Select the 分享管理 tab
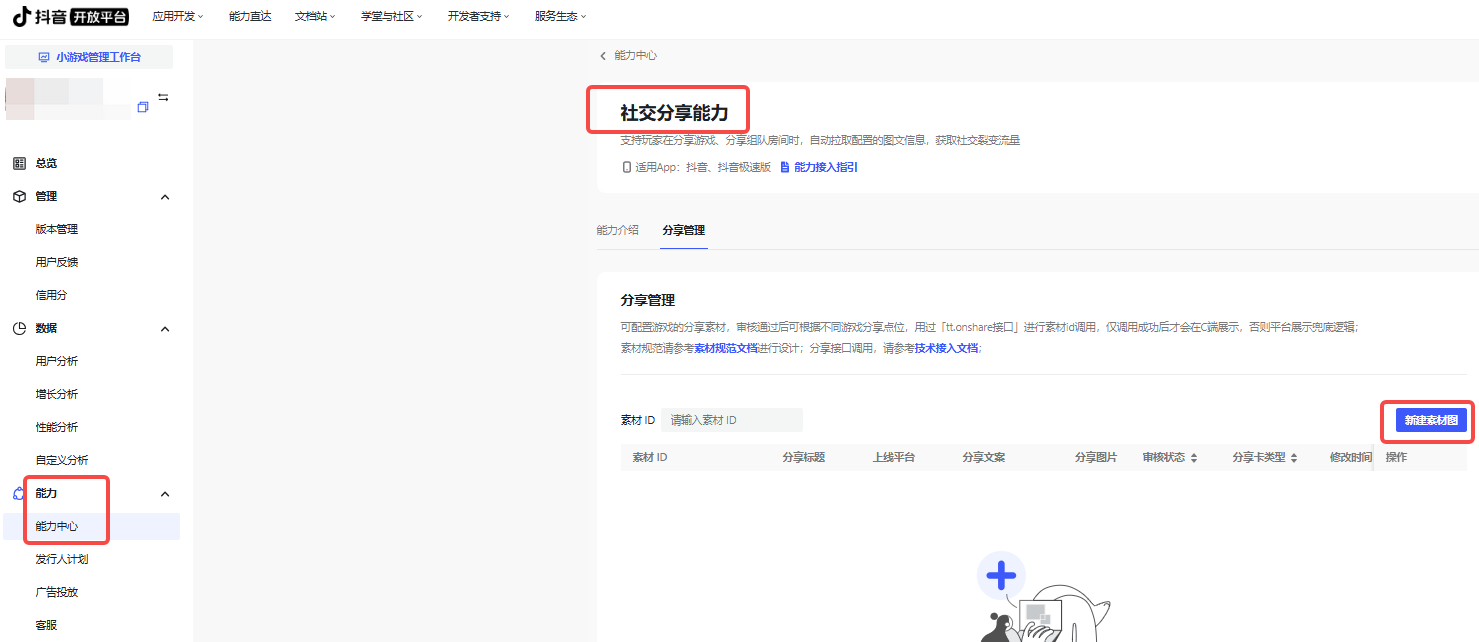Screen dimensions: 1479x642 click(684, 230)
